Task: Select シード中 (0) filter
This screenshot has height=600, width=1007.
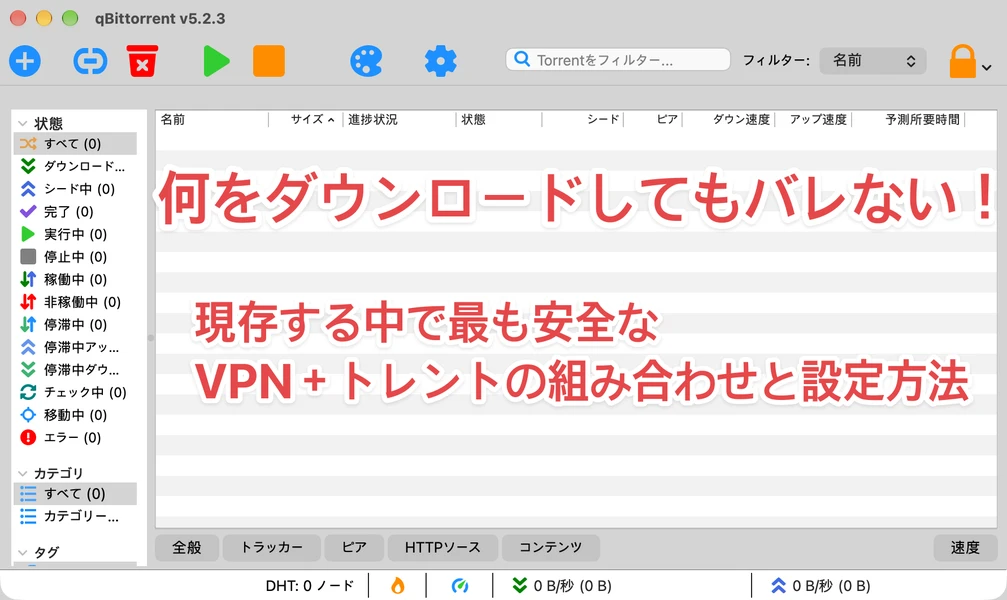Action: click(x=75, y=189)
